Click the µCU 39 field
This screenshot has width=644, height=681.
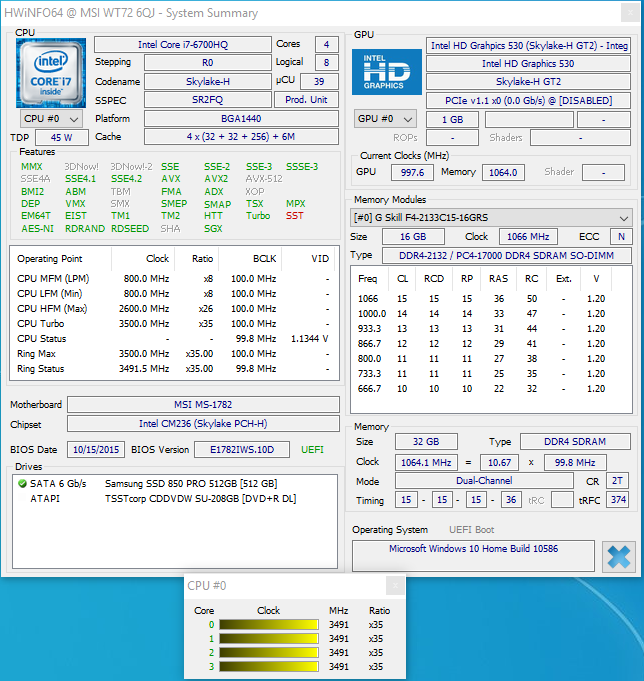point(319,81)
